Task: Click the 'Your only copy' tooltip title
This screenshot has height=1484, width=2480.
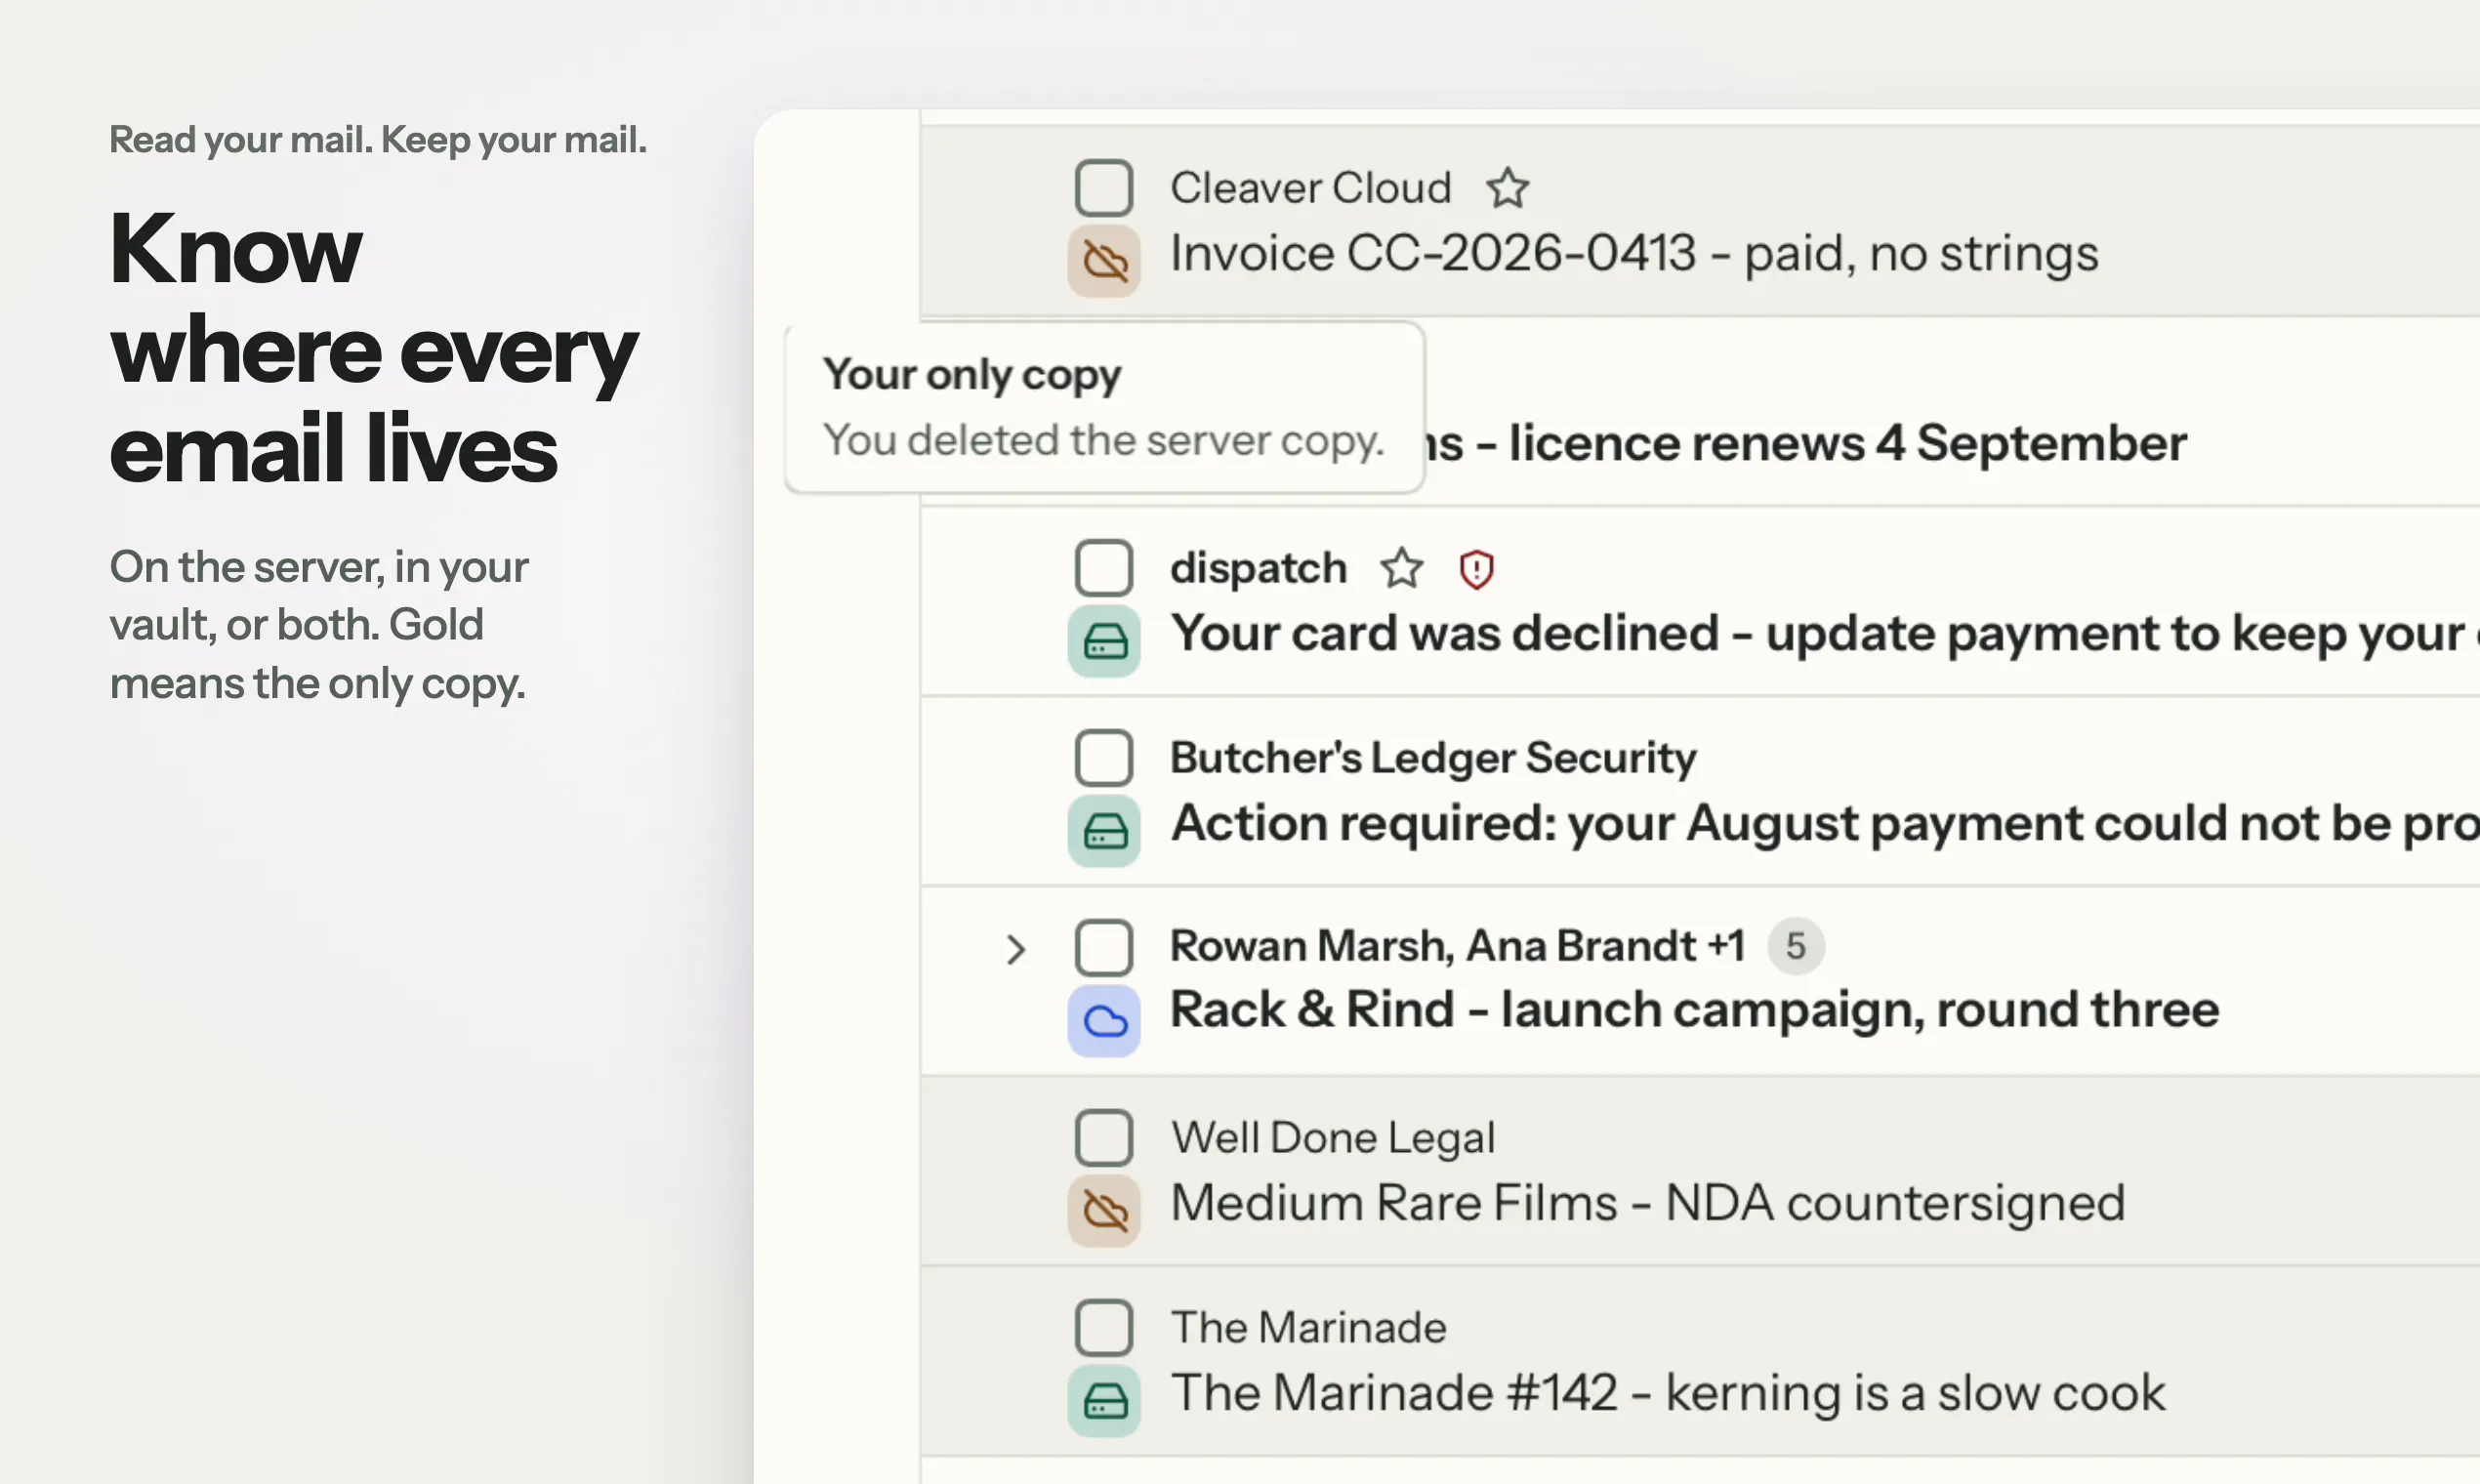Action: [x=971, y=376]
